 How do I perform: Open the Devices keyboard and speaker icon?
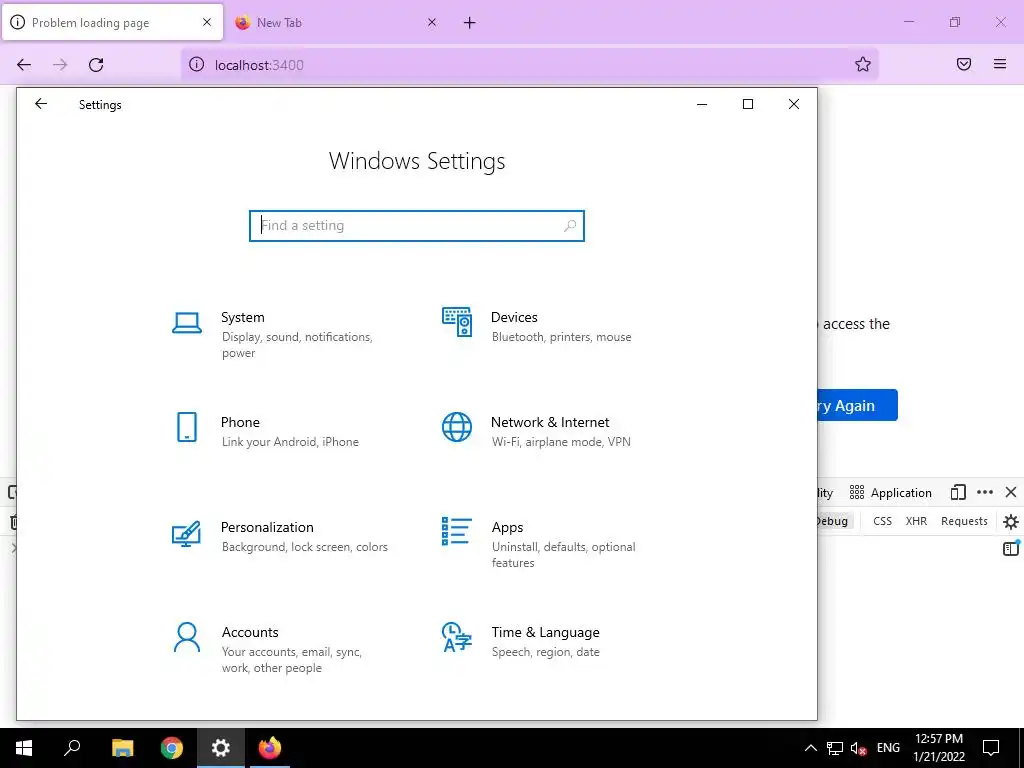point(456,322)
